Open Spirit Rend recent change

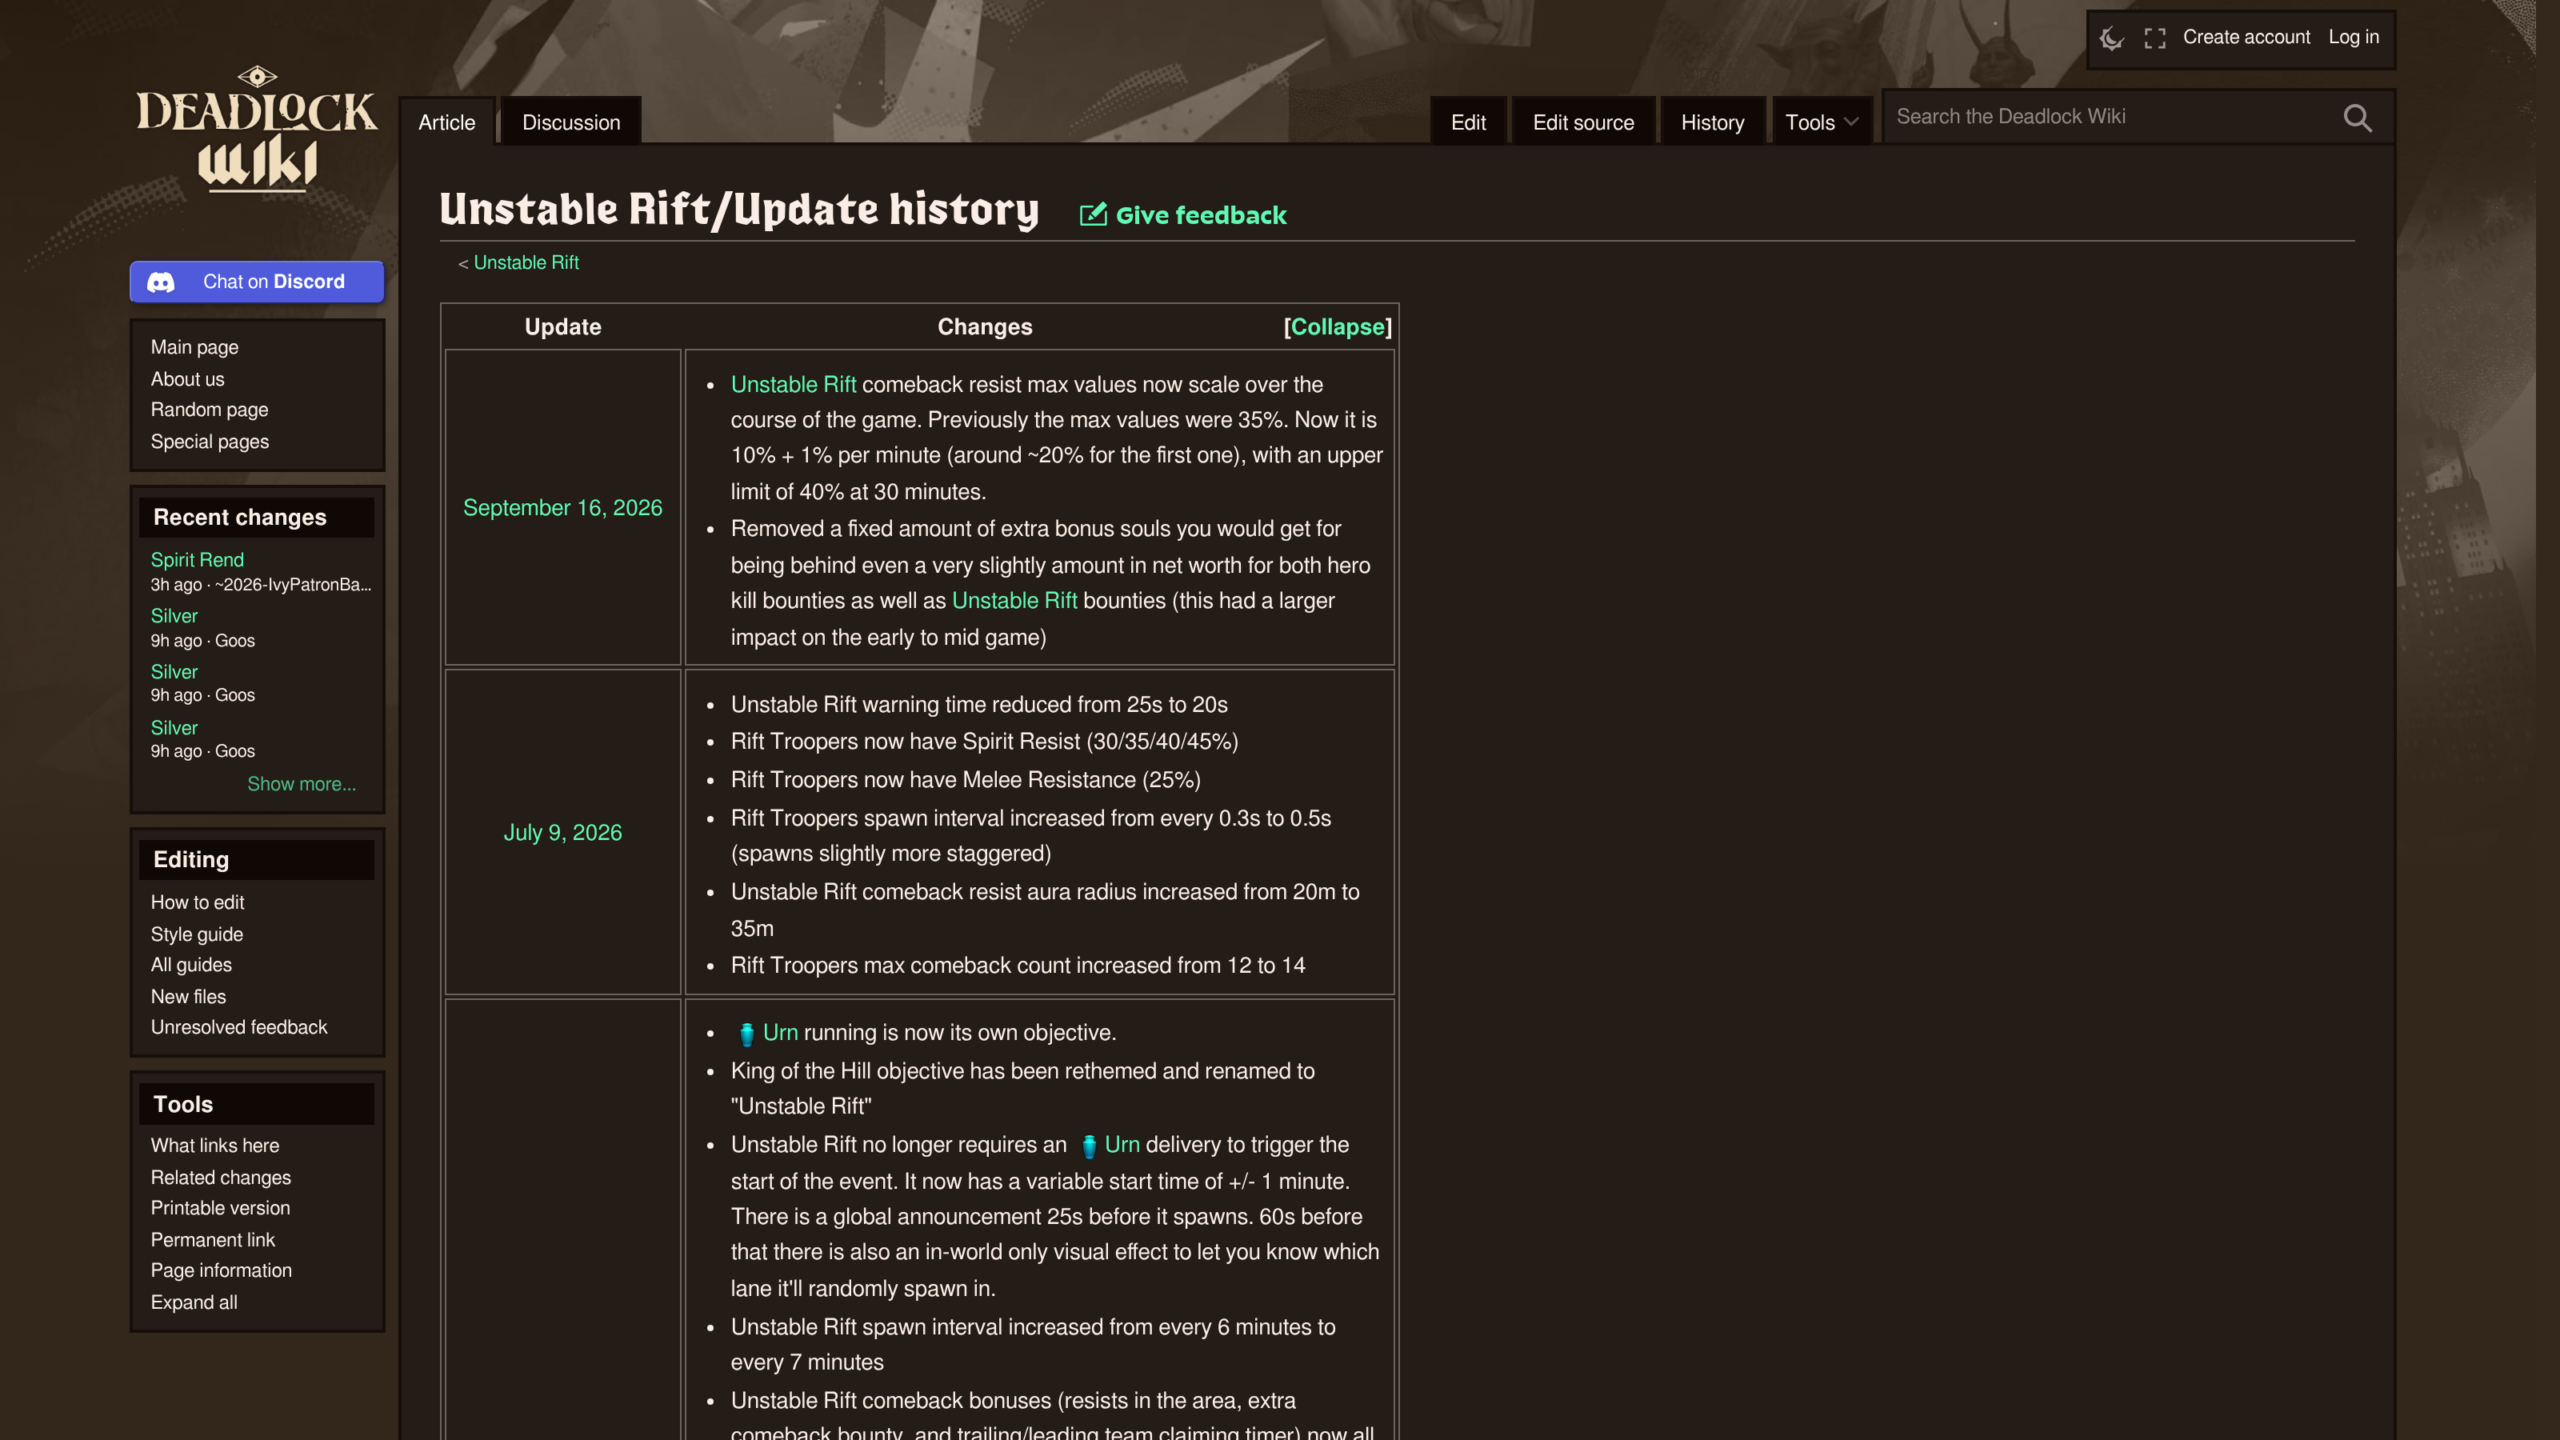[197, 560]
